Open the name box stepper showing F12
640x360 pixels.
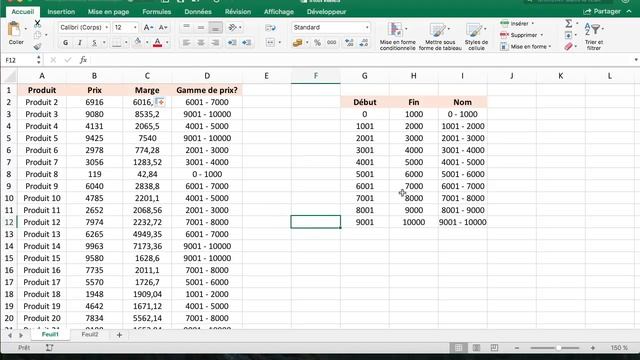[x=38, y=60]
